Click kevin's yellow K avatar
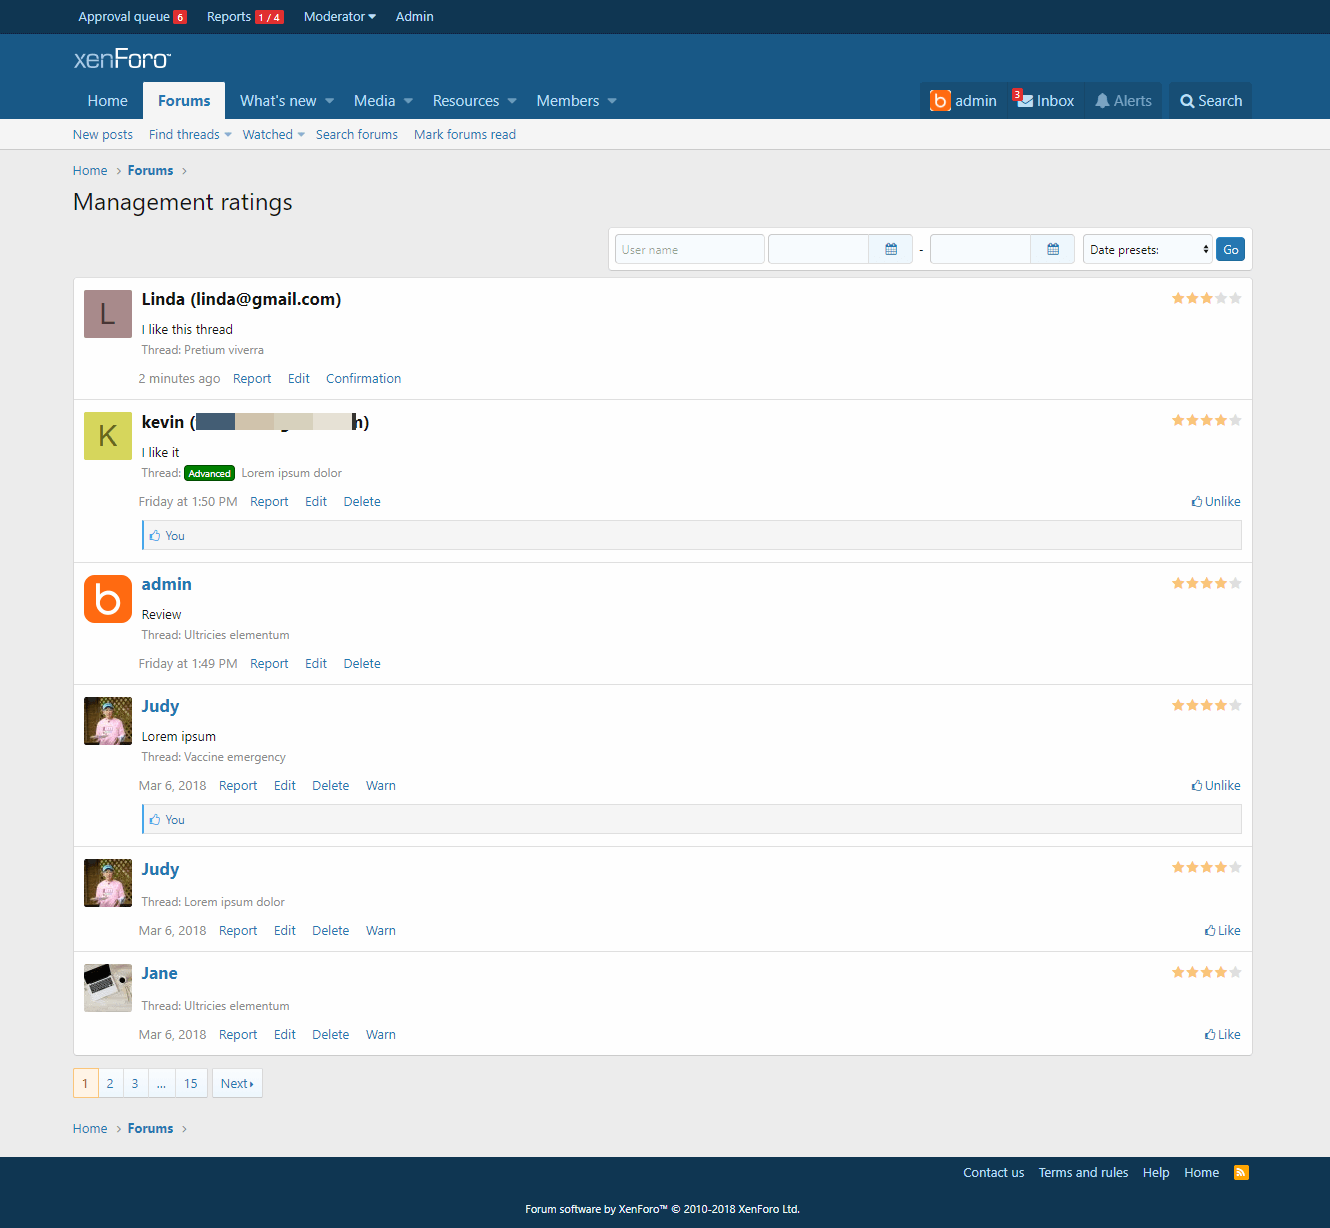This screenshot has height=1228, width=1330. [x=108, y=436]
